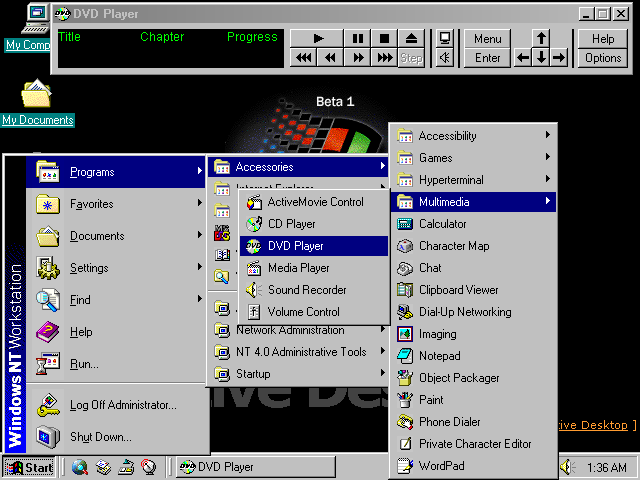Click the Active Desktop link
Image resolution: width=640 pixels, height=480 pixels.
[592, 425]
